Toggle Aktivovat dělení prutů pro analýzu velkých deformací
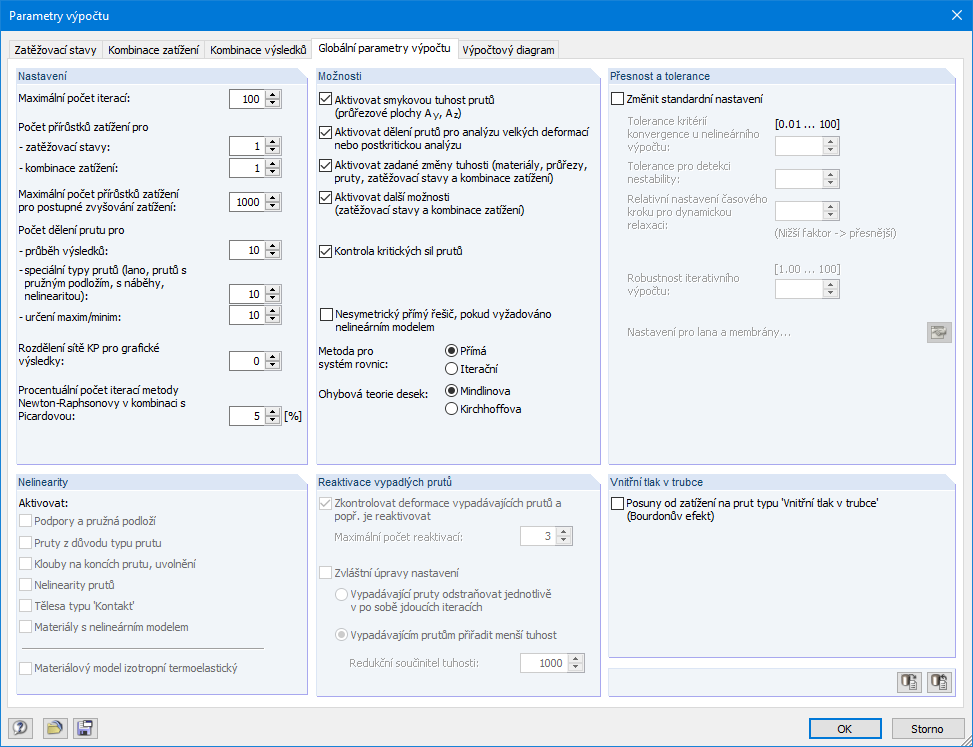The width and height of the screenshot is (973, 747). pos(326,132)
